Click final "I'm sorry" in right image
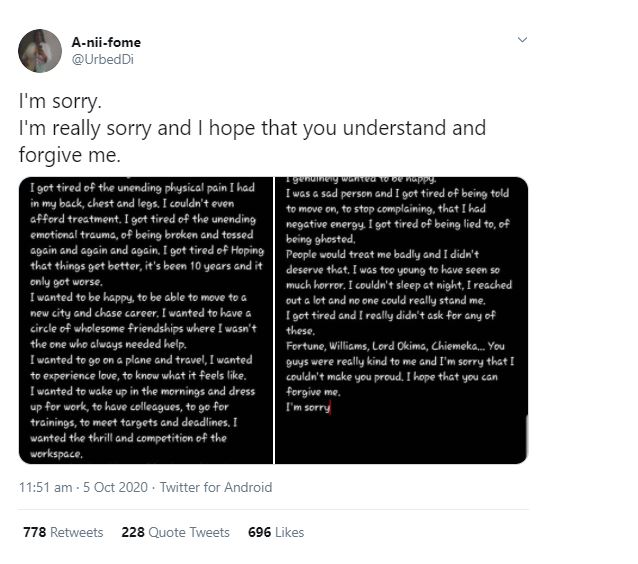Screen dimensions: 638x564 [307, 408]
